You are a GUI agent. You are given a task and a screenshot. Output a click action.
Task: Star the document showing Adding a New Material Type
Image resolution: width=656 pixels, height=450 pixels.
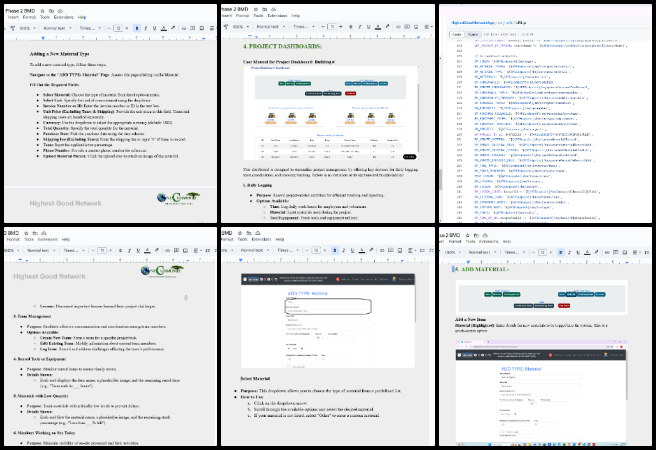[42, 10]
